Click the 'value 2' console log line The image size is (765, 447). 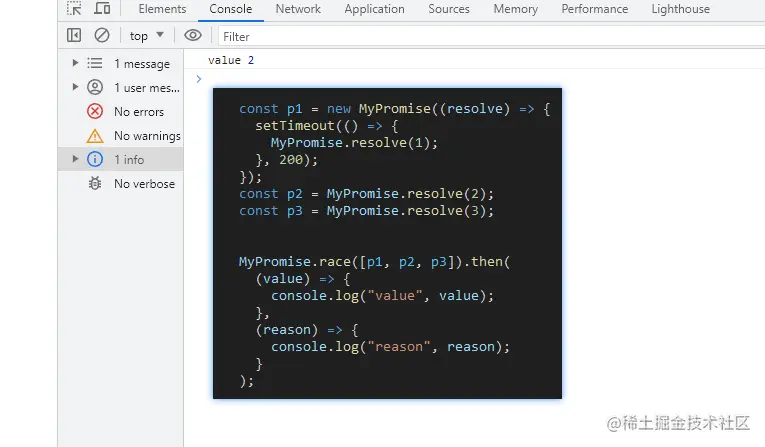(231, 60)
